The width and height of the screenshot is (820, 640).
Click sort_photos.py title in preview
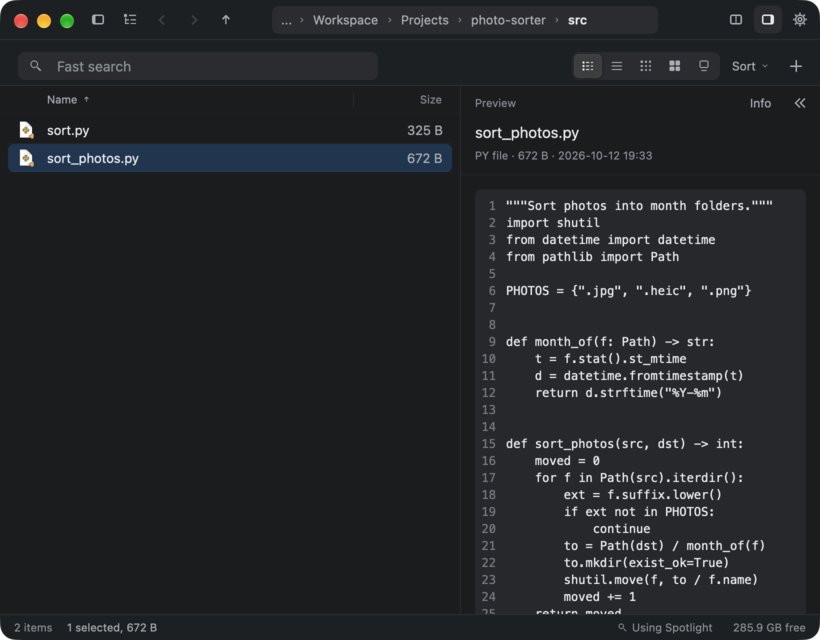[x=527, y=133]
